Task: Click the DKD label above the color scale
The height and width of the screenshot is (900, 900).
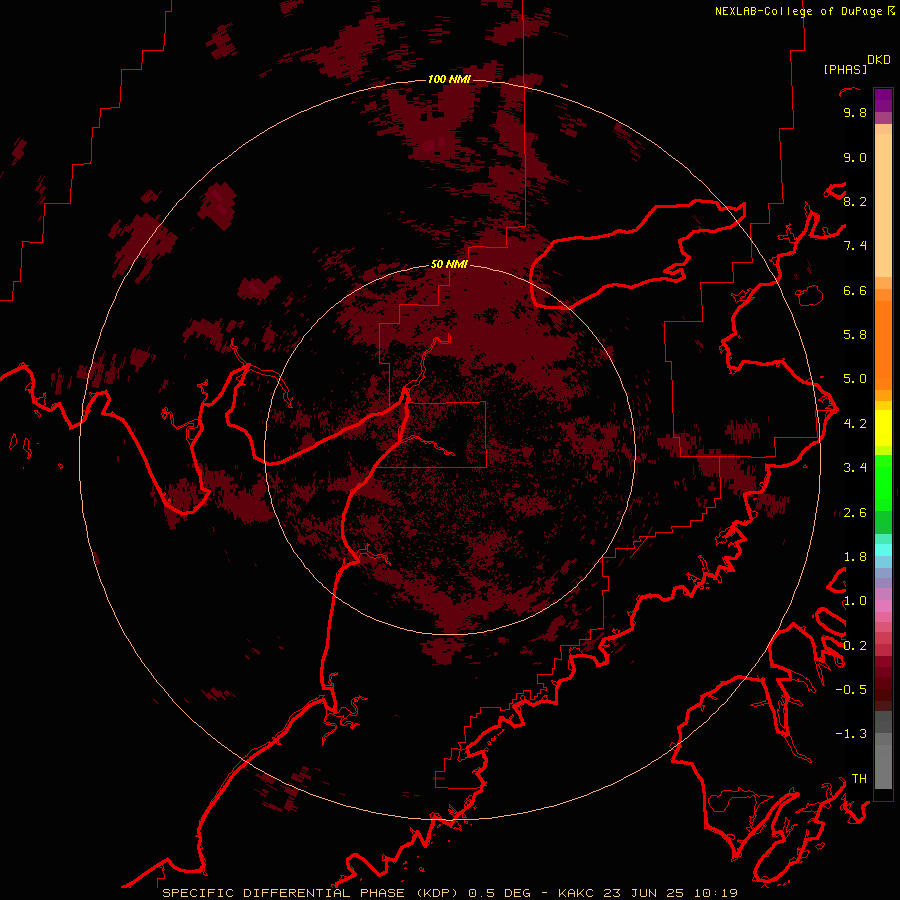Action: 879,60
